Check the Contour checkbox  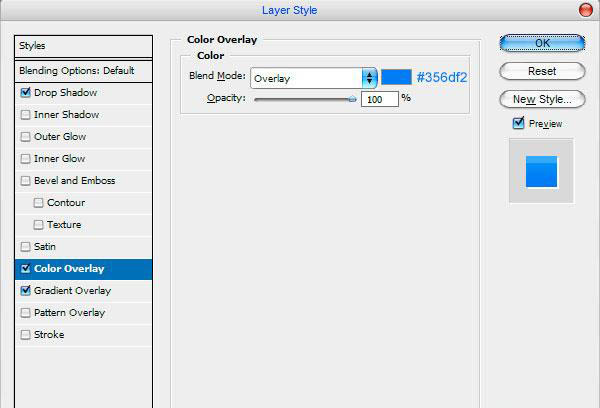pyautogui.click(x=38, y=203)
